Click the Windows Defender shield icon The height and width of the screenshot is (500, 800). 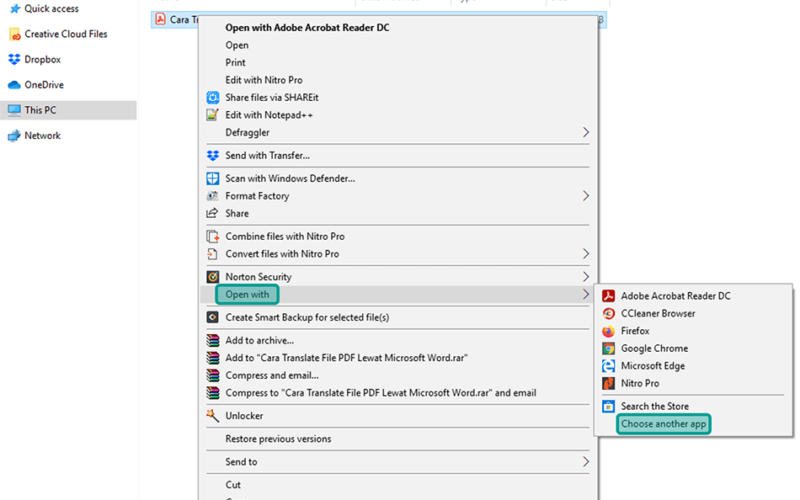click(212, 179)
